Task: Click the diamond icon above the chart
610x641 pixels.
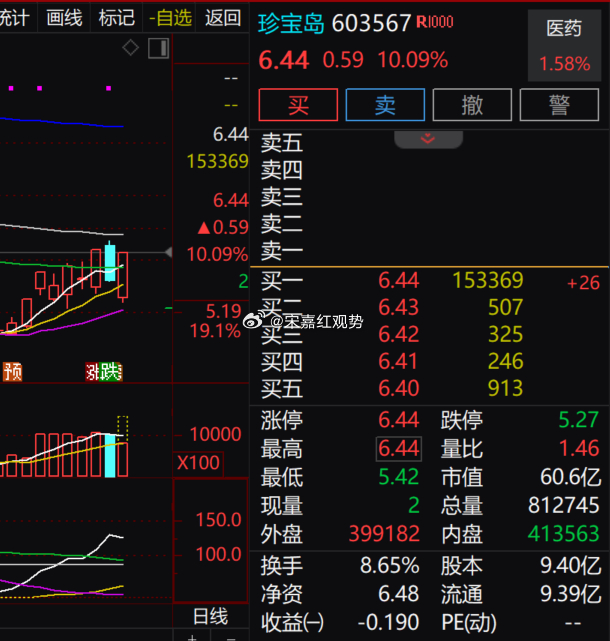Action: [x=131, y=48]
